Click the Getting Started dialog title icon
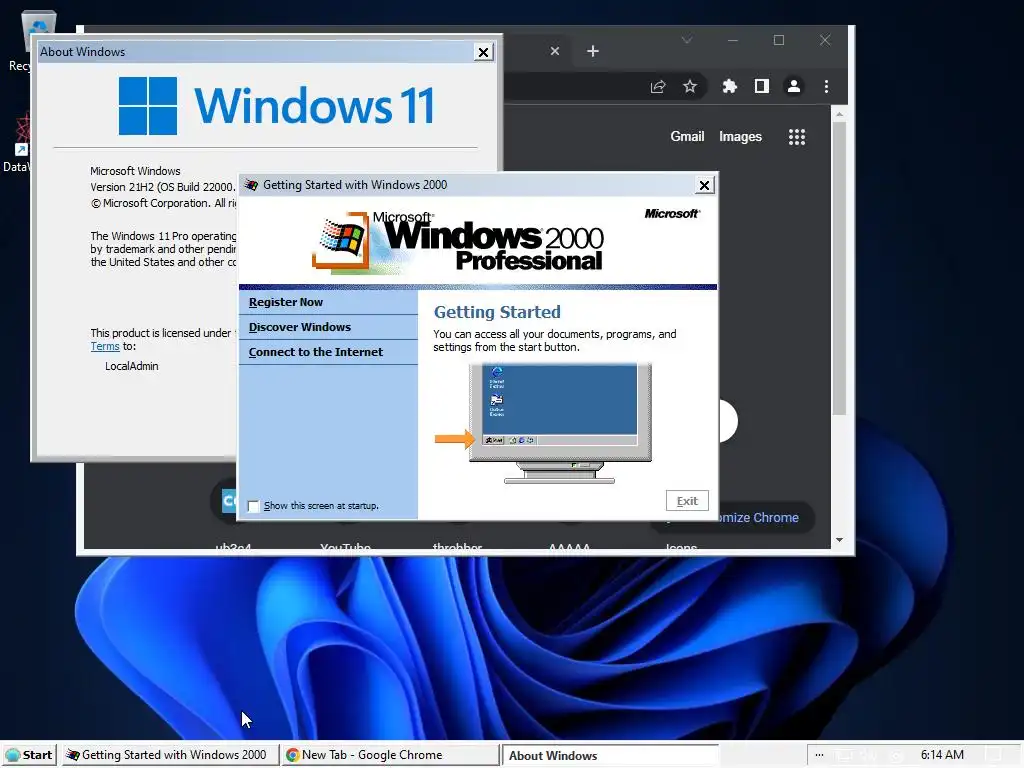This screenshot has width=1024, height=768. (251, 185)
